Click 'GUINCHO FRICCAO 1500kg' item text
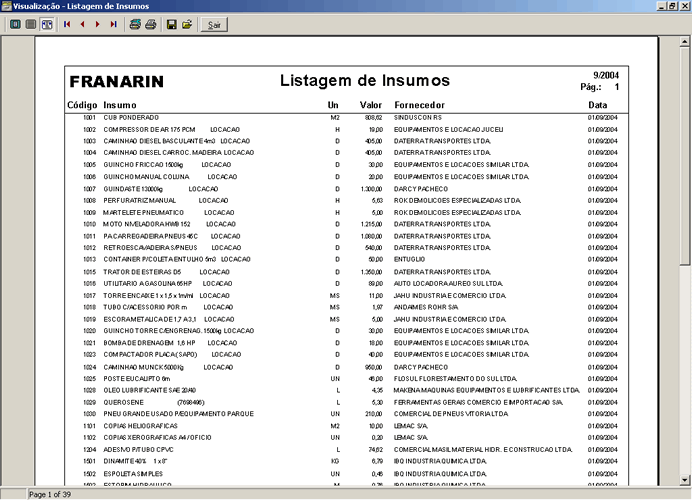The width and height of the screenshot is (692, 500). click(x=143, y=165)
